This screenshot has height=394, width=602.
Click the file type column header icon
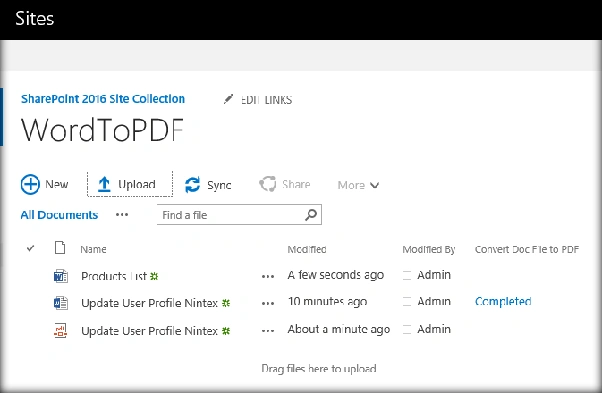click(x=60, y=248)
